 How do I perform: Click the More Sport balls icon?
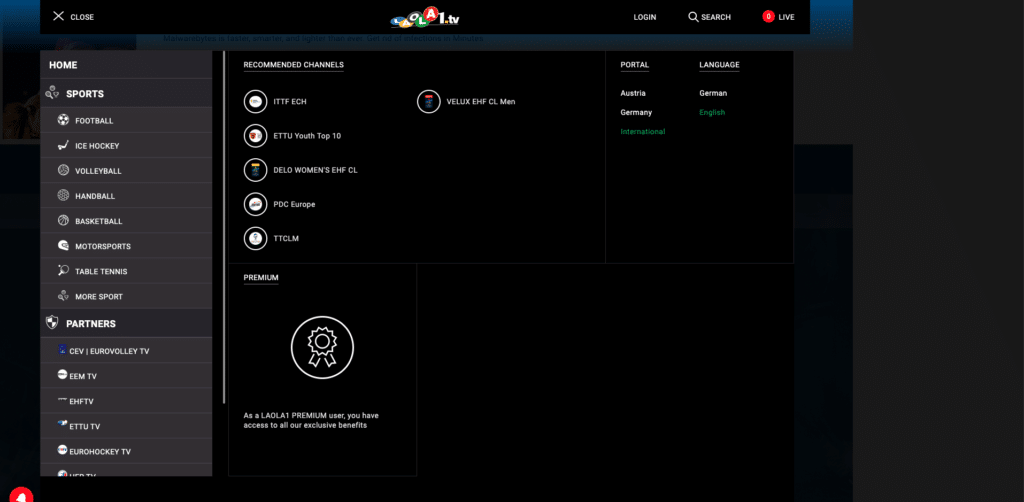pos(63,296)
